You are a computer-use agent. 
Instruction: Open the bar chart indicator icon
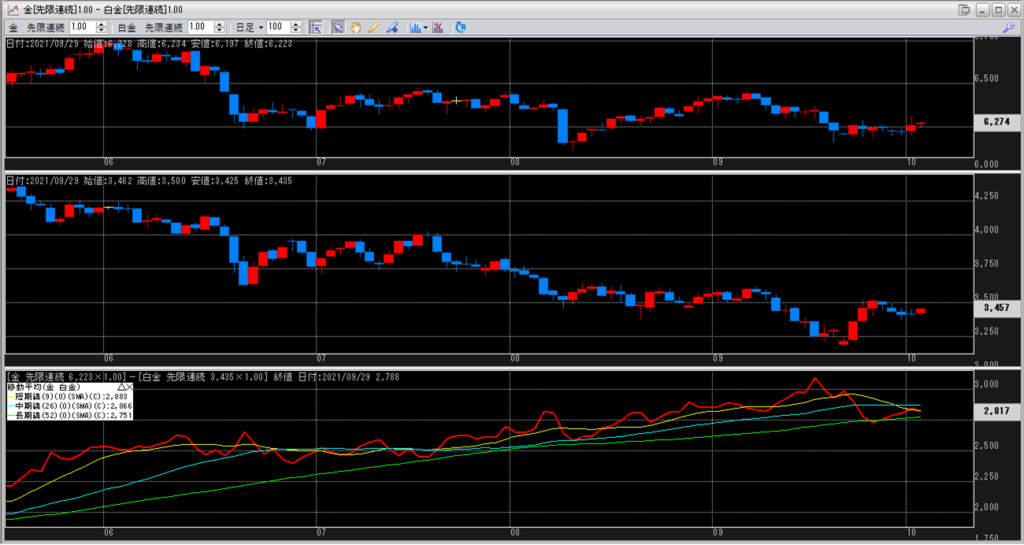click(x=413, y=26)
